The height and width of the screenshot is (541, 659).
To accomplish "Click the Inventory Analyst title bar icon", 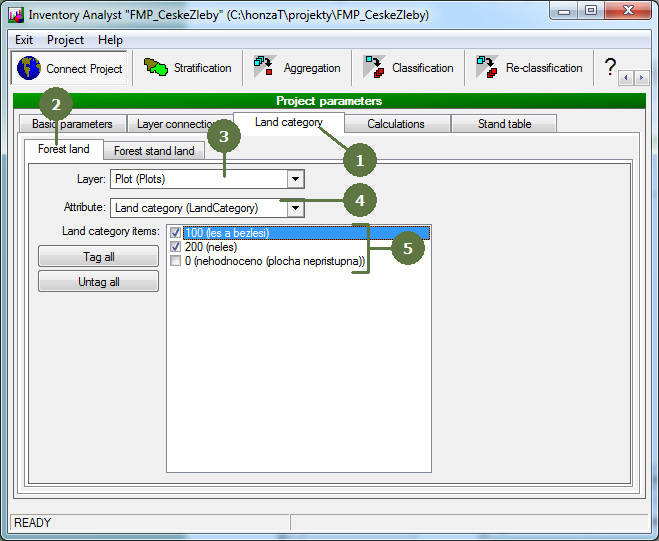I will (x=16, y=15).
